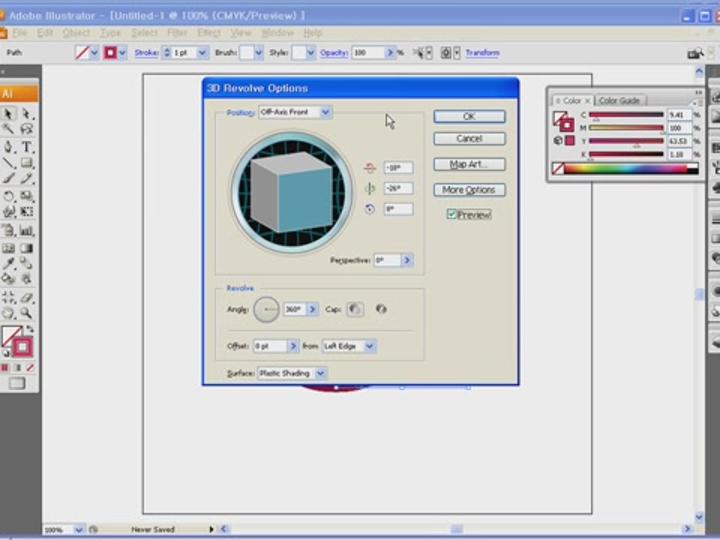Image resolution: width=720 pixels, height=540 pixels.
Task: Select the Pencil tool
Action: coord(27,178)
